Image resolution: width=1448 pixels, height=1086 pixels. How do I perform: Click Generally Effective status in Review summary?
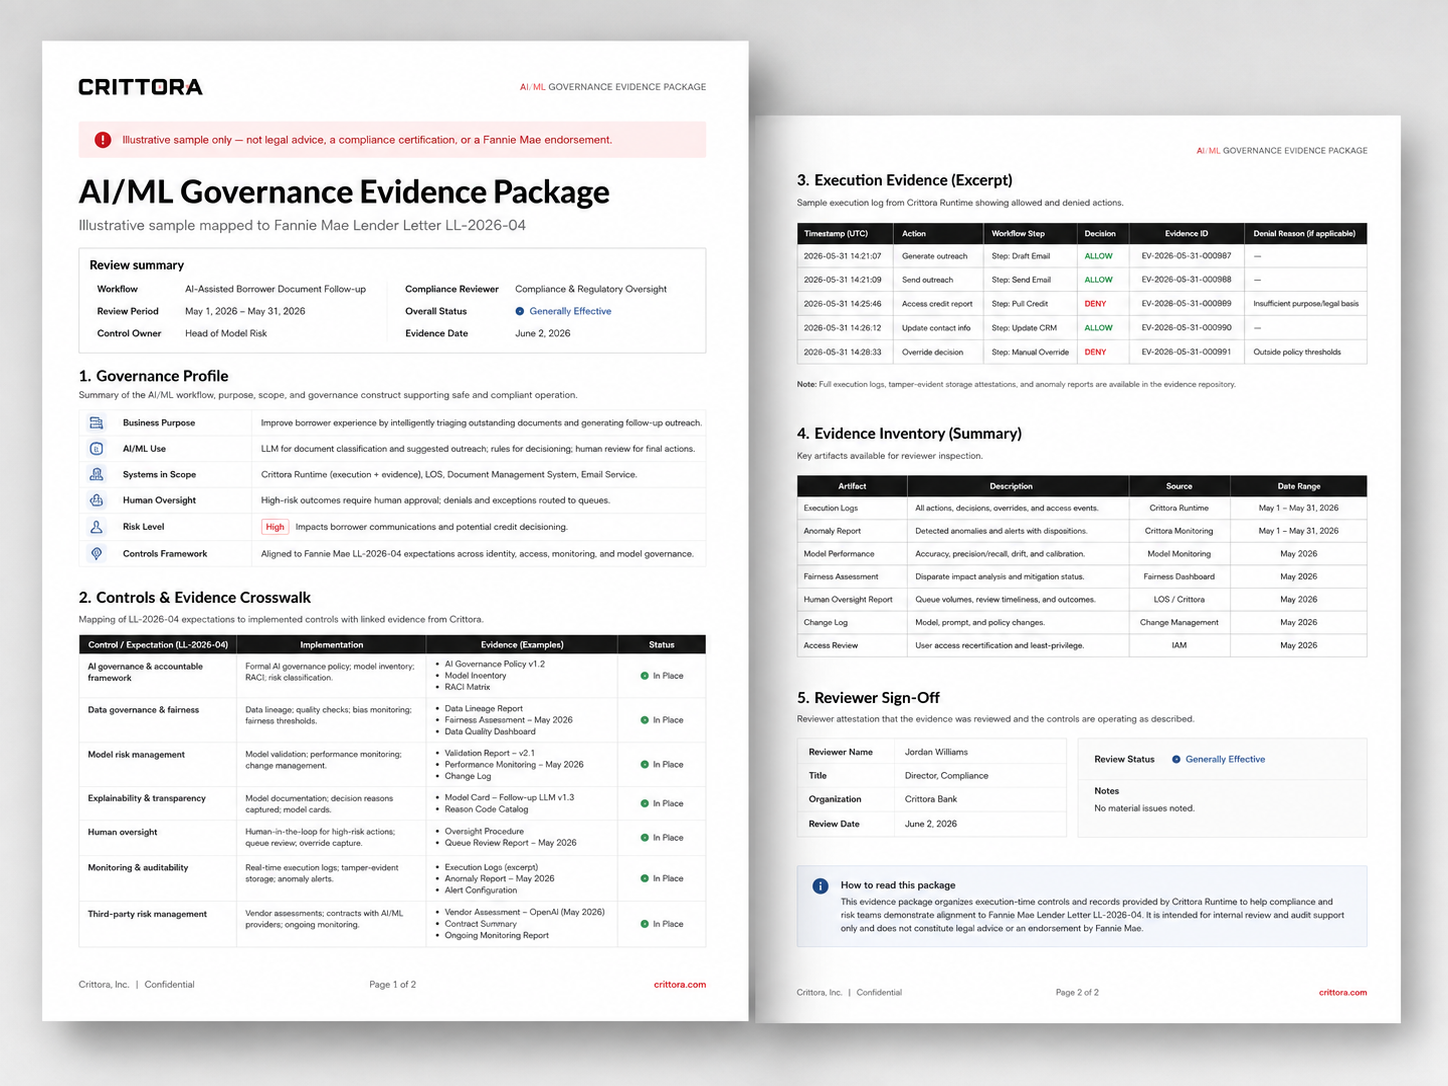click(x=570, y=311)
